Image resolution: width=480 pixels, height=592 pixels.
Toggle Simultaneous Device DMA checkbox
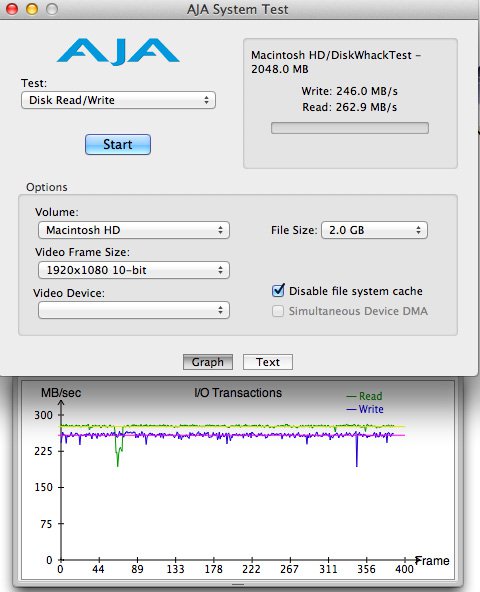(x=278, y=311)
